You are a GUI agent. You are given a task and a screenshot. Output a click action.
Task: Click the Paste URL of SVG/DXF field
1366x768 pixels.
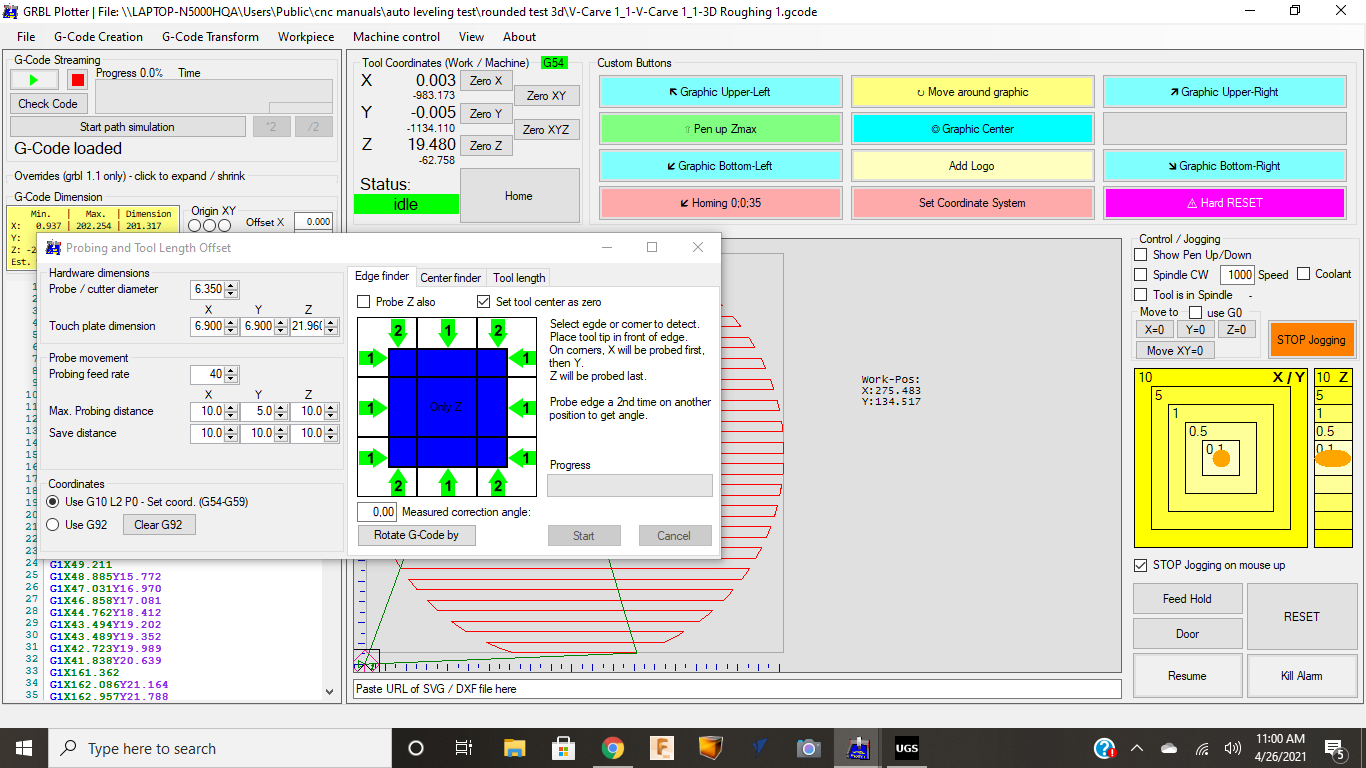click(737, 689)
